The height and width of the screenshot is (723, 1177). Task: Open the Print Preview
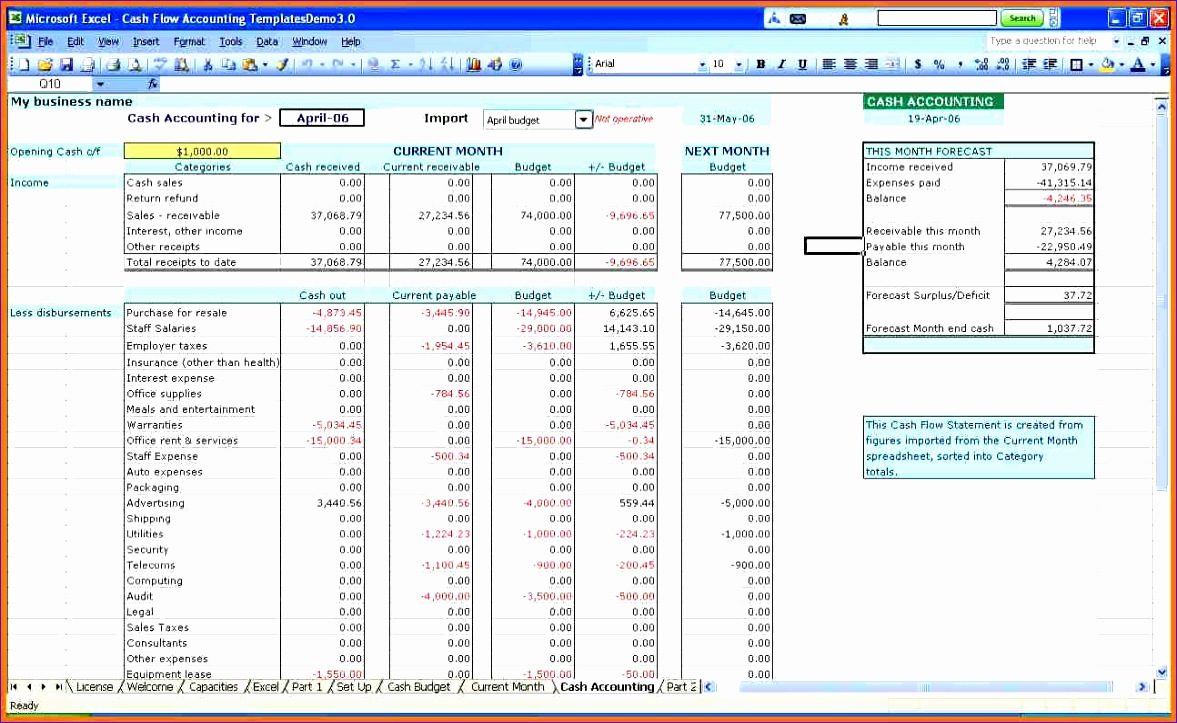pos(134,63)
